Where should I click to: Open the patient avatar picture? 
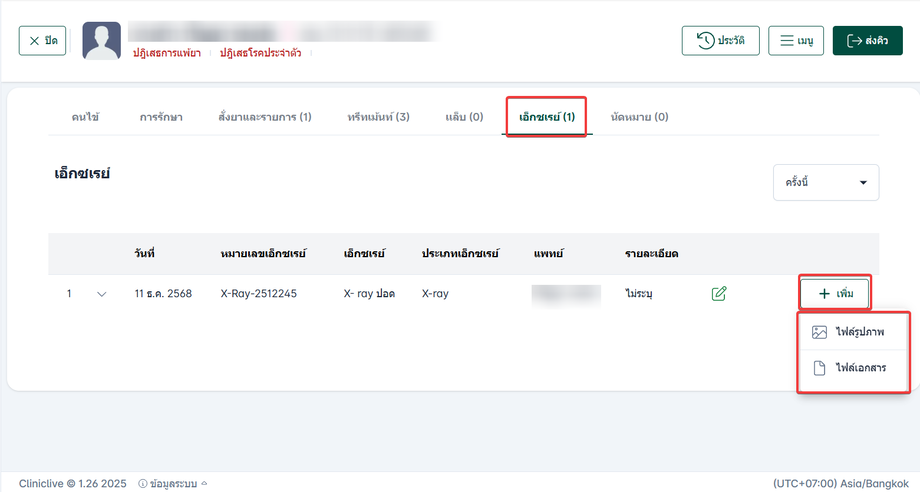102,40
